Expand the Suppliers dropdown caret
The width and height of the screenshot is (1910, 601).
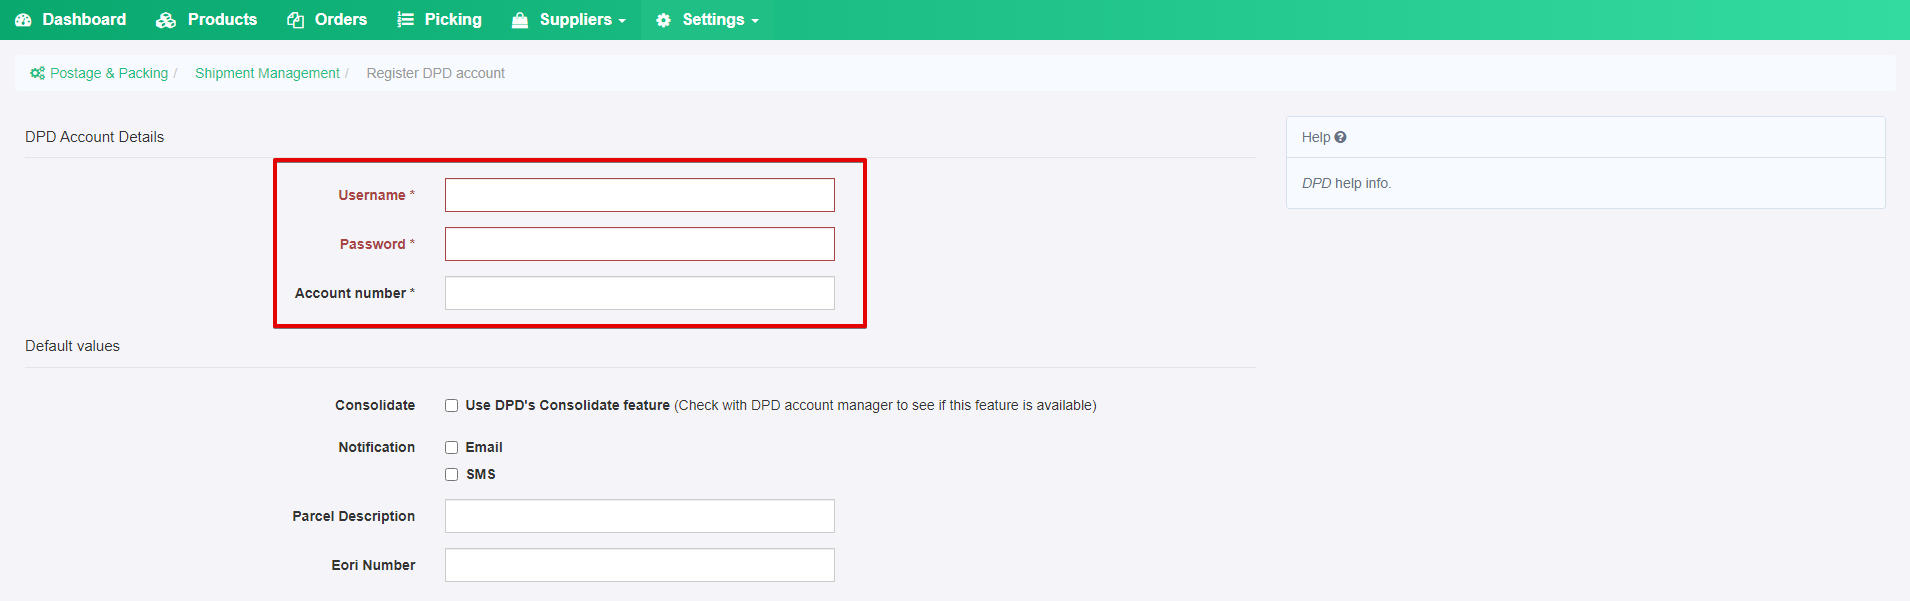point(622,21)
